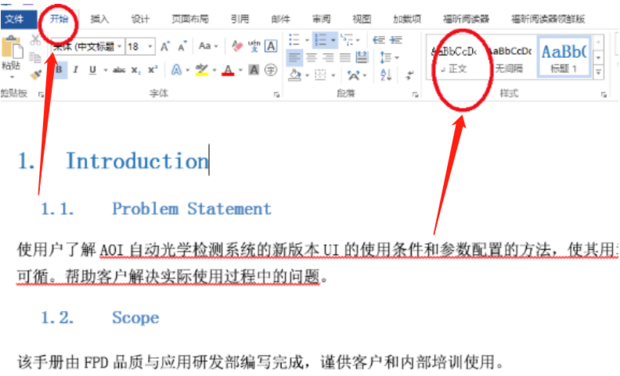Click the Format Painter brush icon

[36, 75]
